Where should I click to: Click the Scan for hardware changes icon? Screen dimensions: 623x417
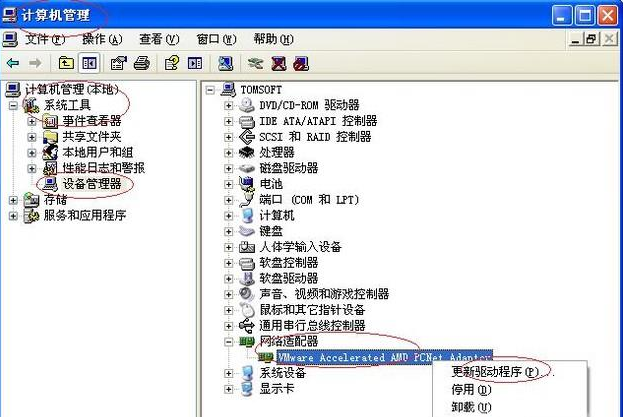coord(226,63)
